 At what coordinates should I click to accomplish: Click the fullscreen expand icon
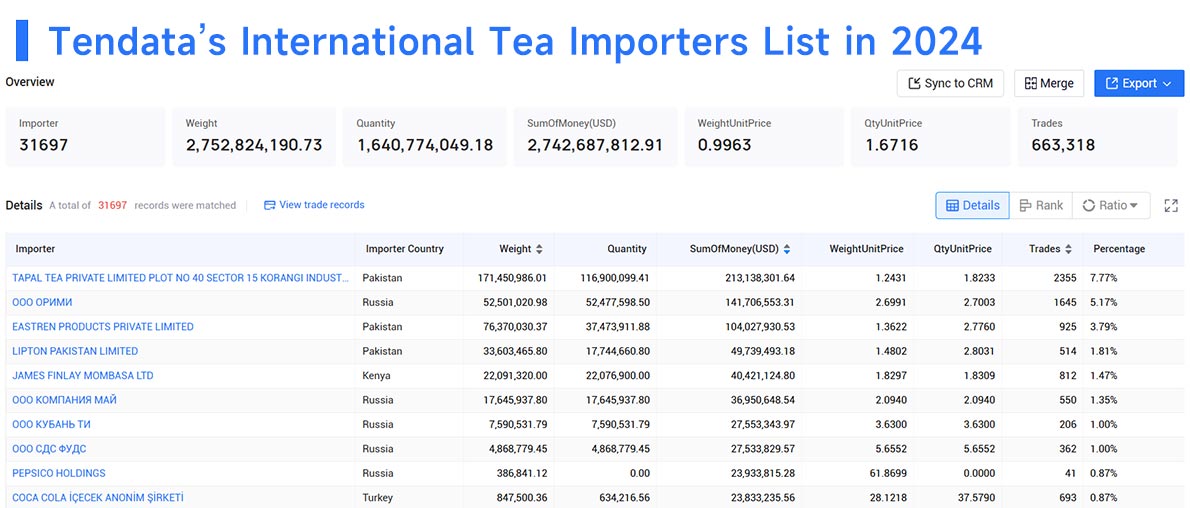(1171, 205)
